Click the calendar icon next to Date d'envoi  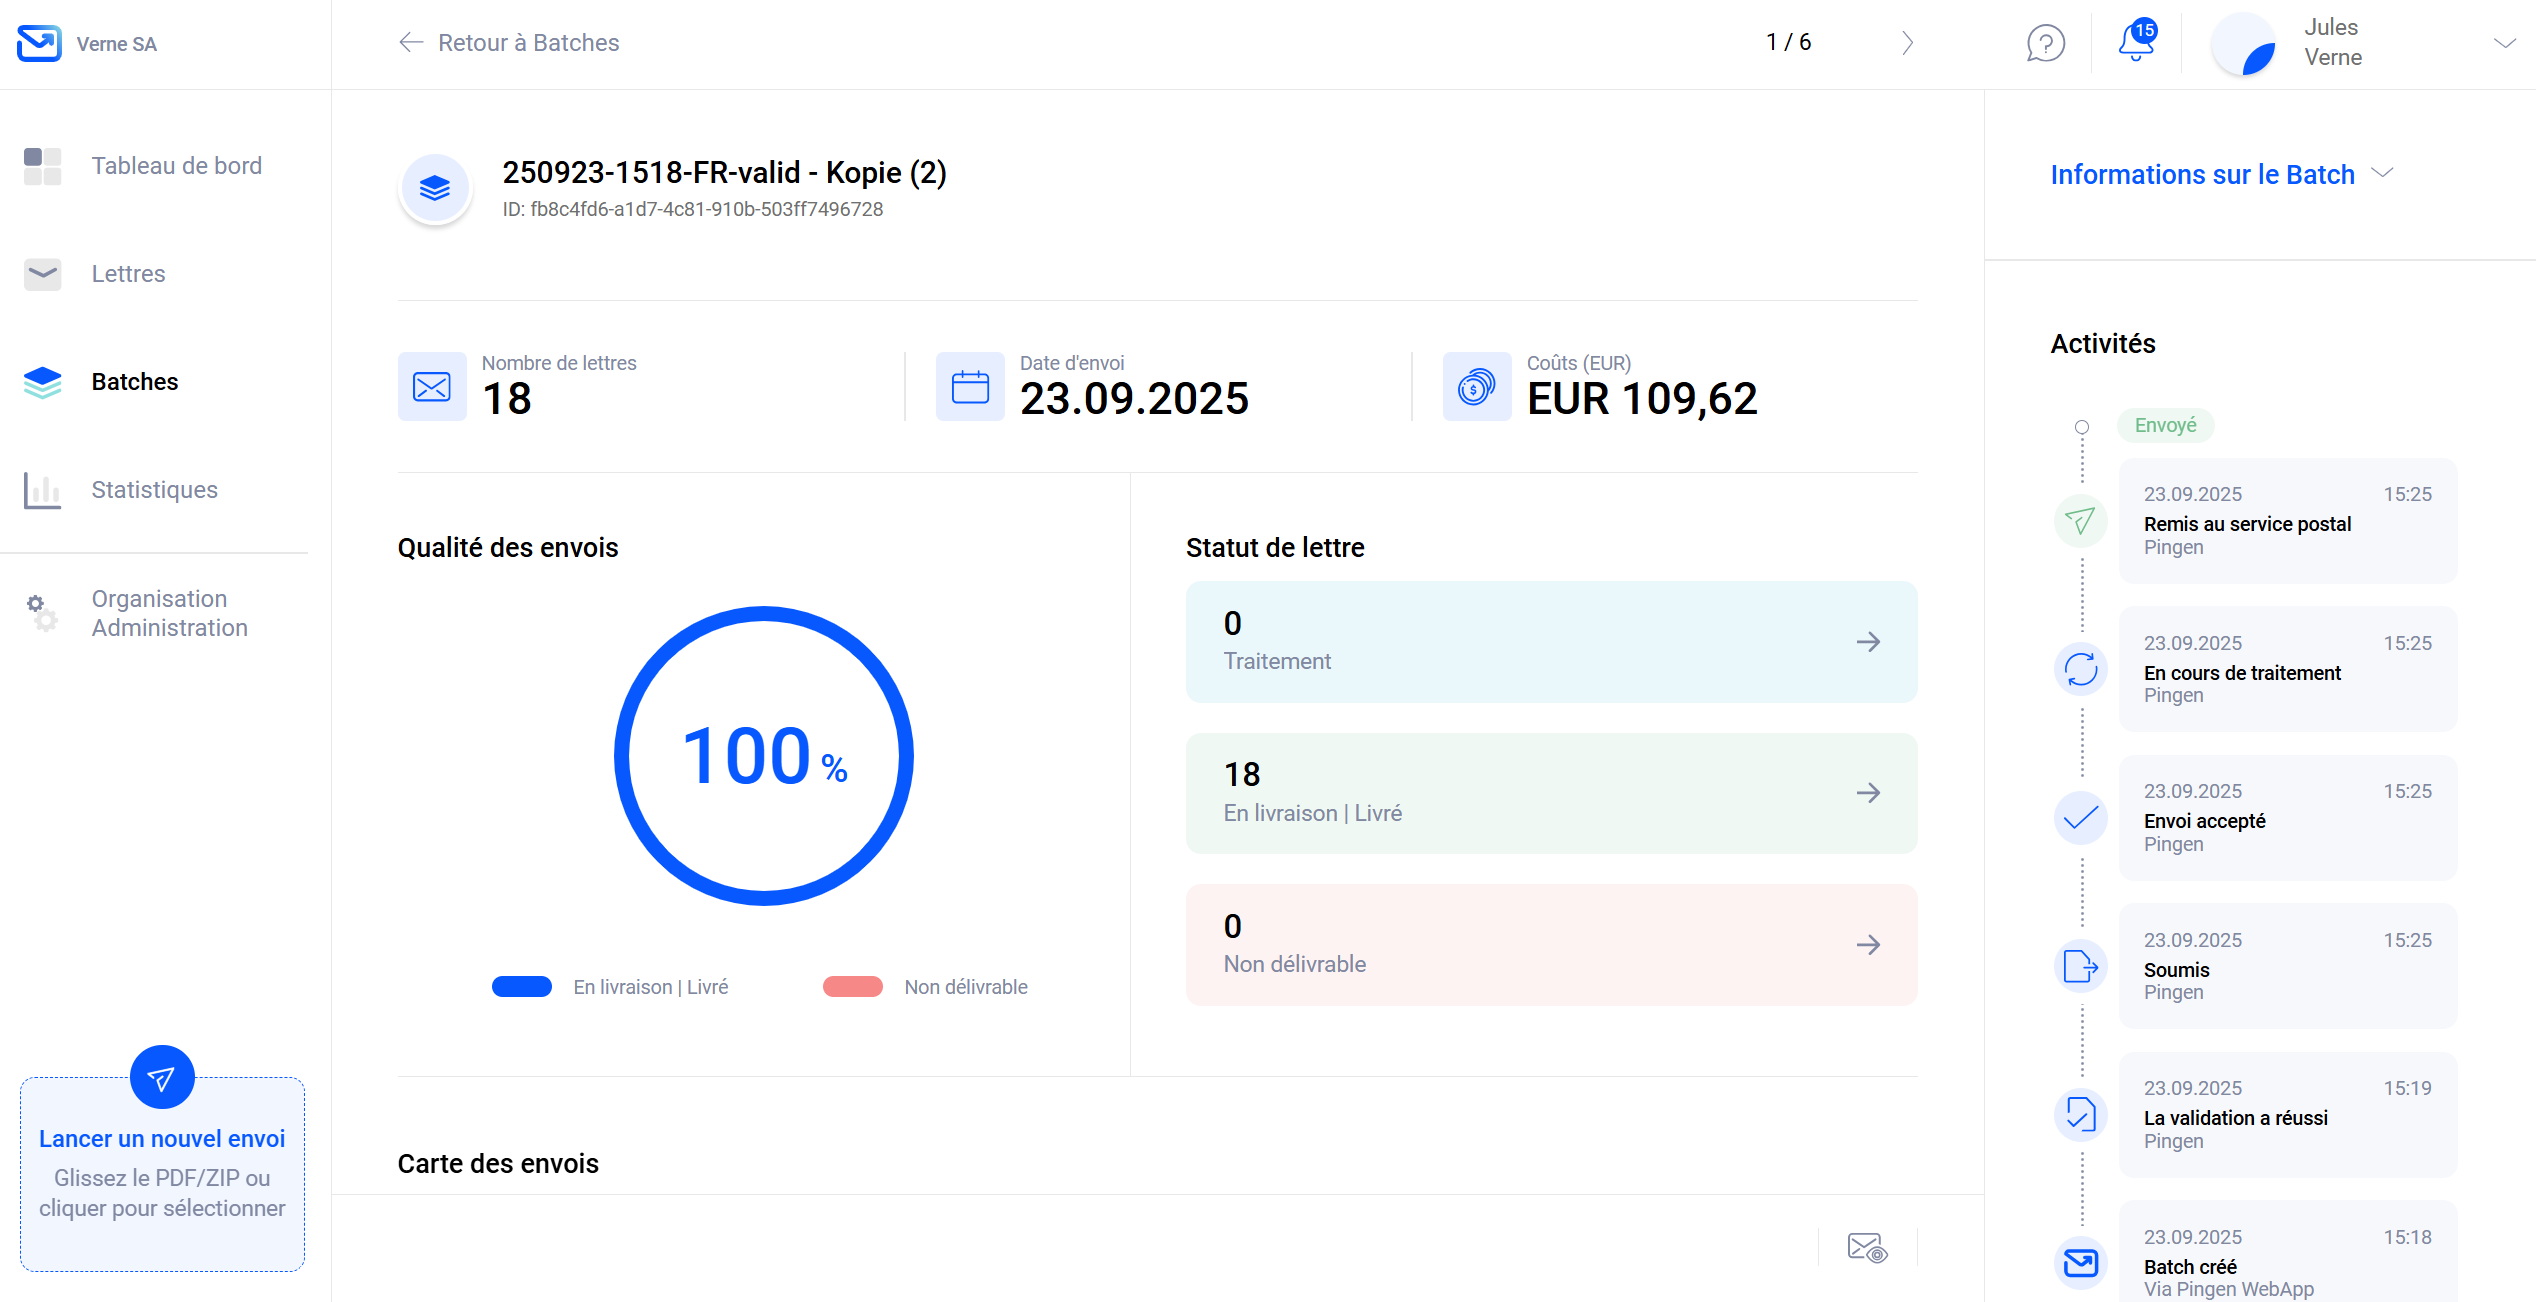[970, 387]
